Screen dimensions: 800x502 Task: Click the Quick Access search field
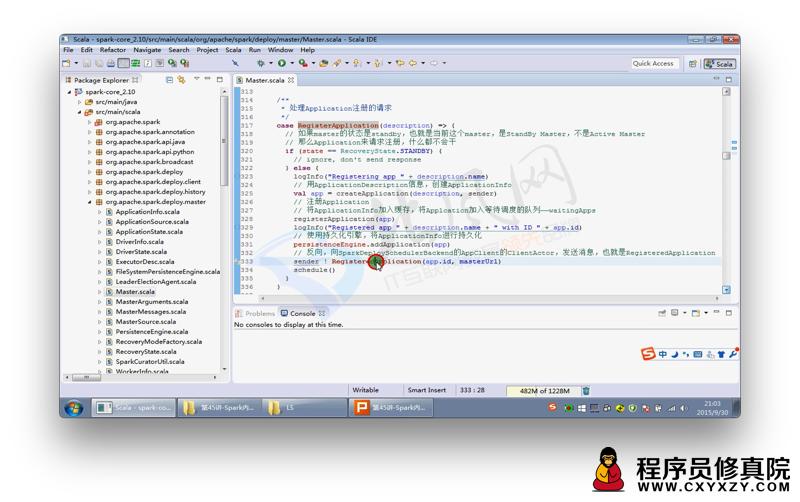click(x=653, y=63)
